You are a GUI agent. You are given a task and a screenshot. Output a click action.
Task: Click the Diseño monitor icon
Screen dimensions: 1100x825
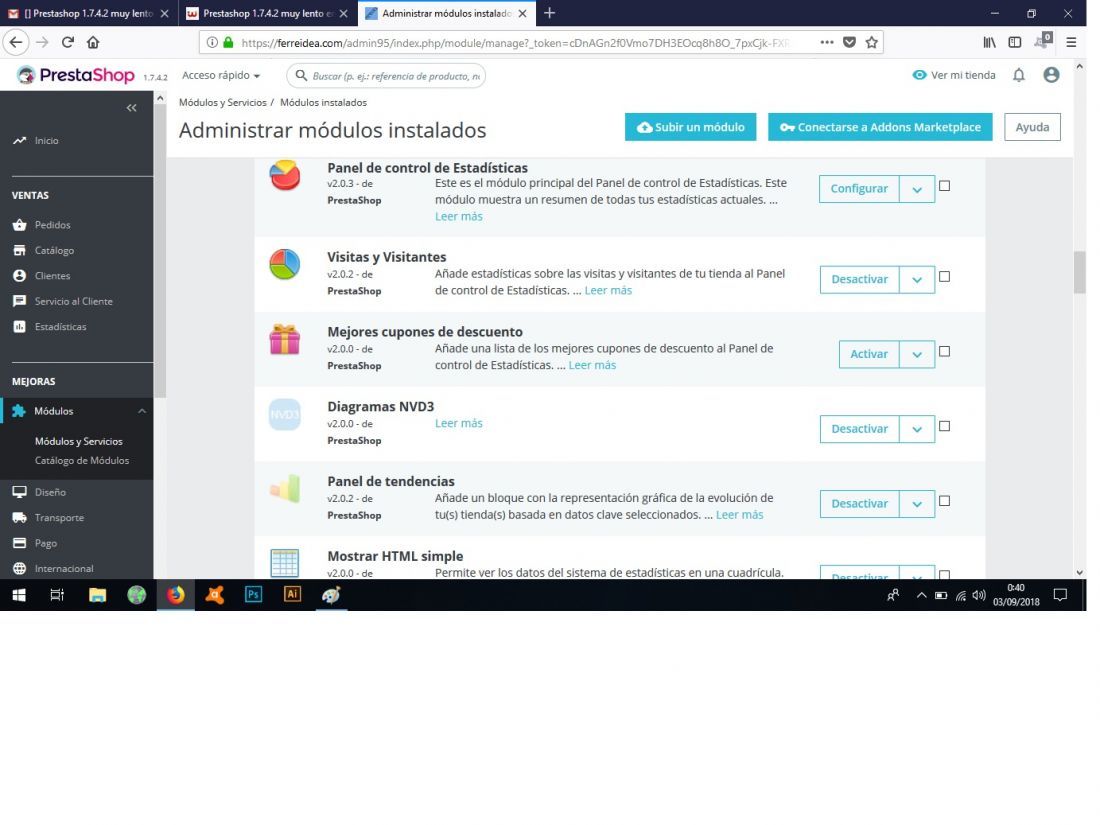tap(20, 492)
